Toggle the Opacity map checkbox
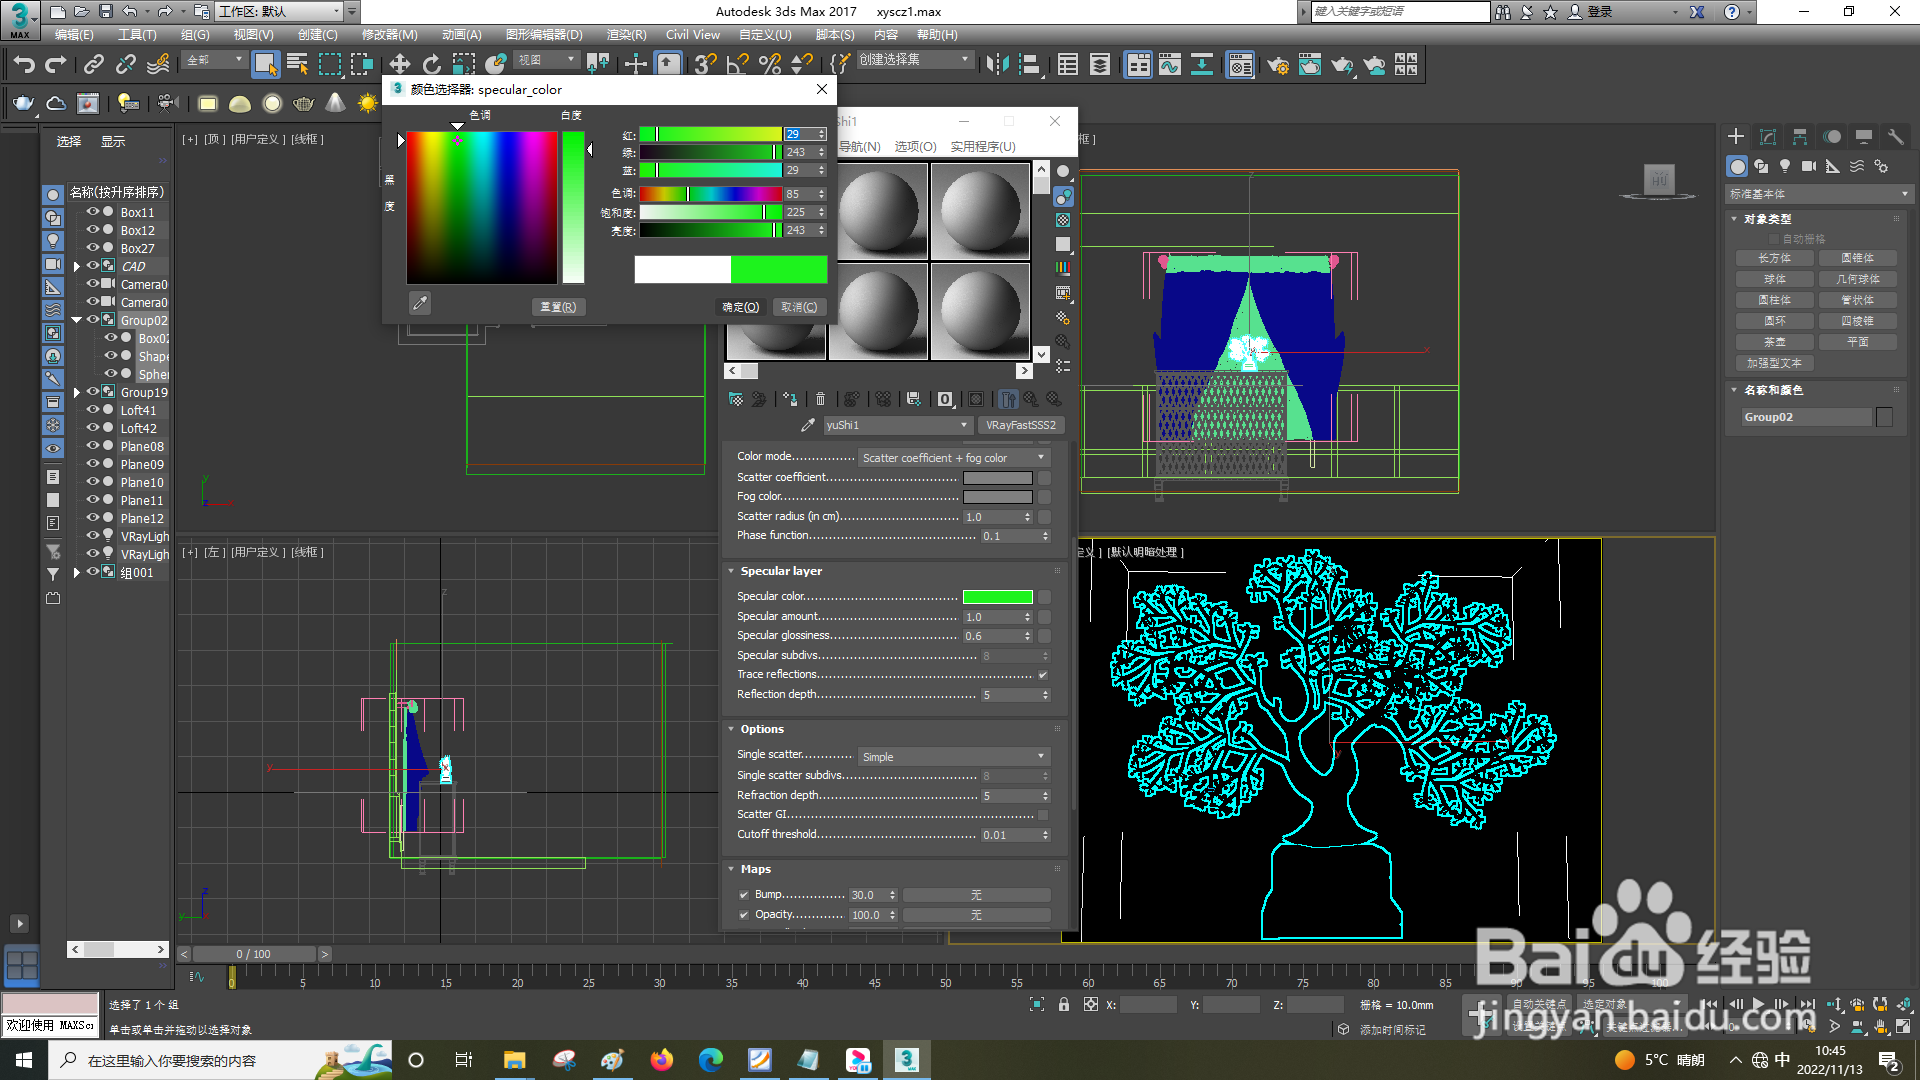This screenshot has height=1082, width=1920. point(744,915)
